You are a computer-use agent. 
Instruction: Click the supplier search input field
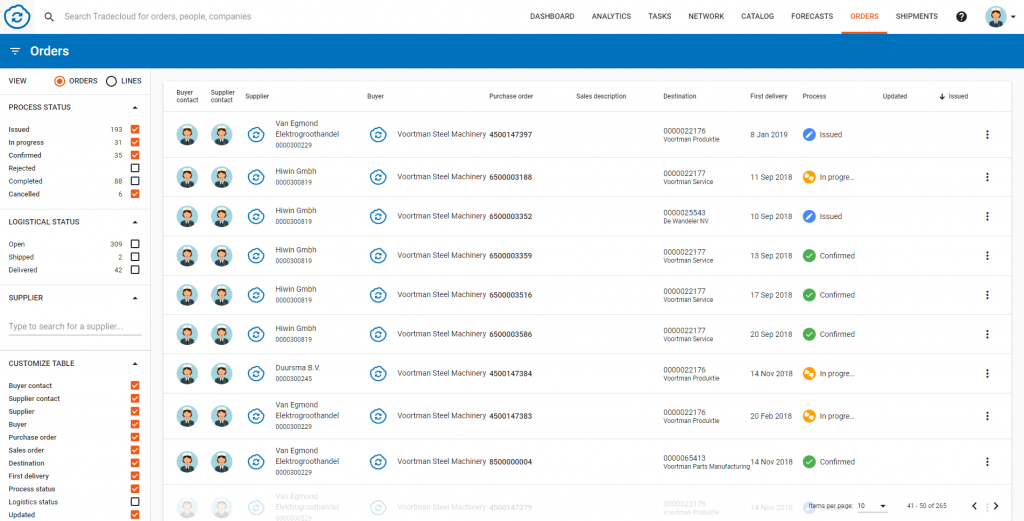74,326
